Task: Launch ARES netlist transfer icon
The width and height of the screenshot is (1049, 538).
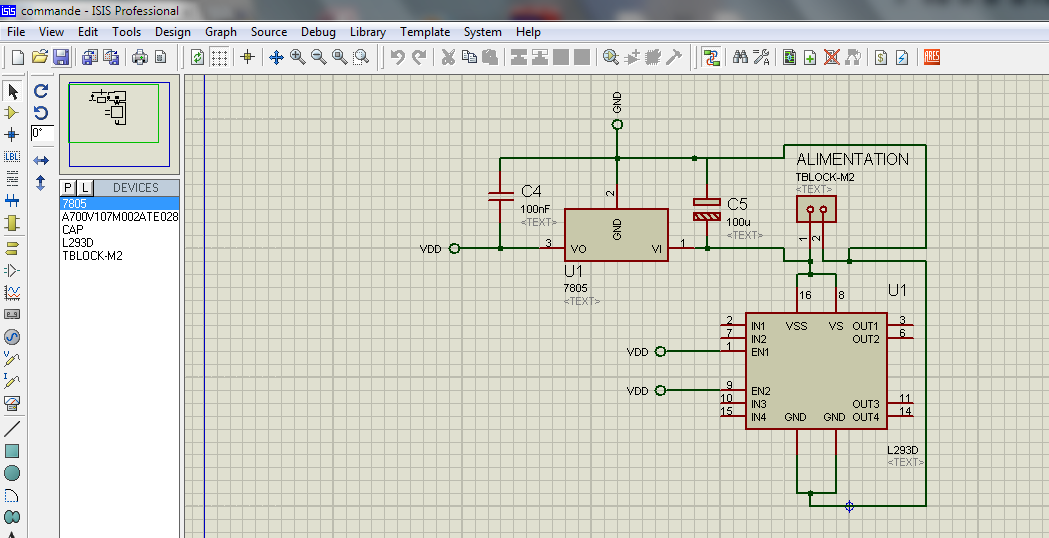Action: tap(932, 57)
